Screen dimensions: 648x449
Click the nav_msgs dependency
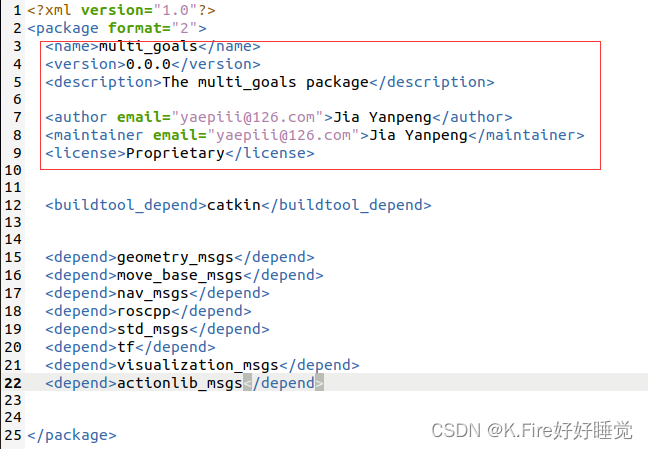point(153,294)
